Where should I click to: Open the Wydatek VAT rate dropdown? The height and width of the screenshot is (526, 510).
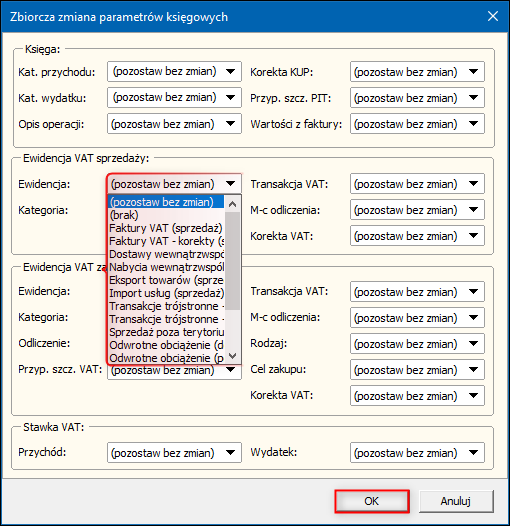pyautogui.click(x=417, y=453)
